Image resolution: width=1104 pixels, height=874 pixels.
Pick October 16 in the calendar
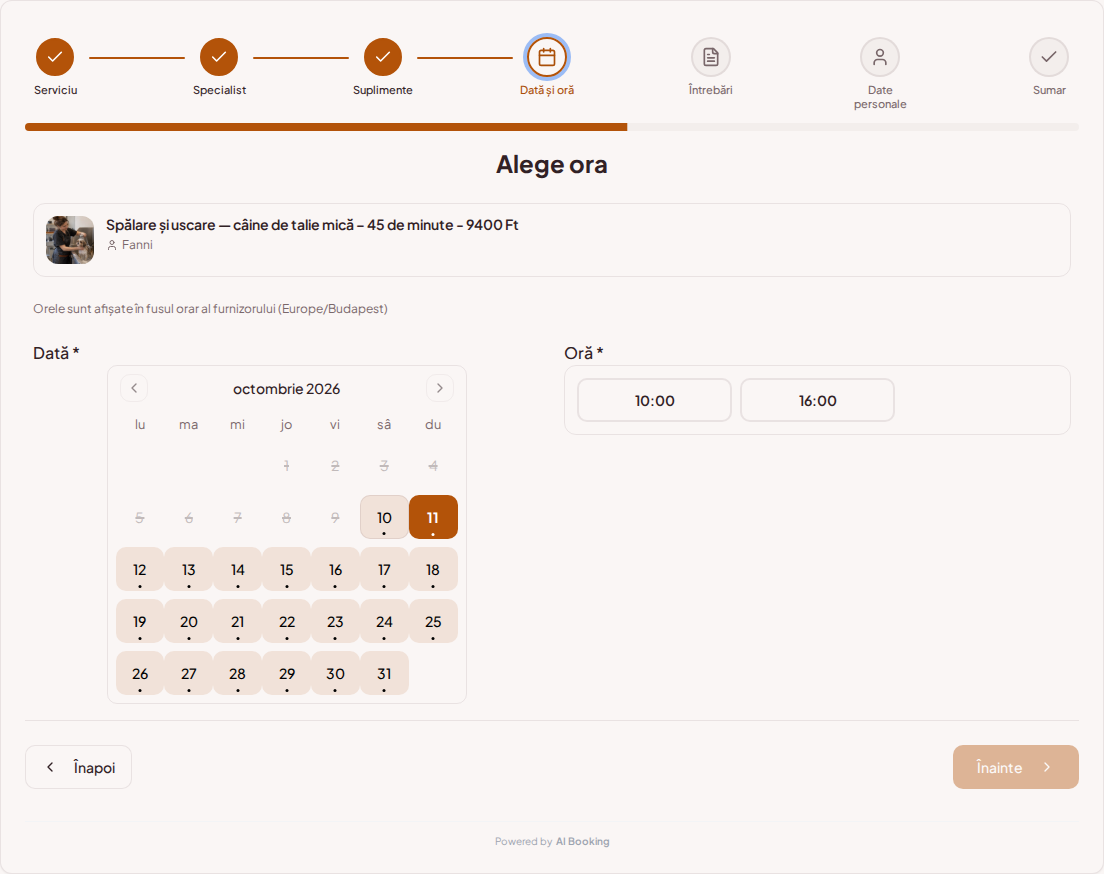click(335, 569)
